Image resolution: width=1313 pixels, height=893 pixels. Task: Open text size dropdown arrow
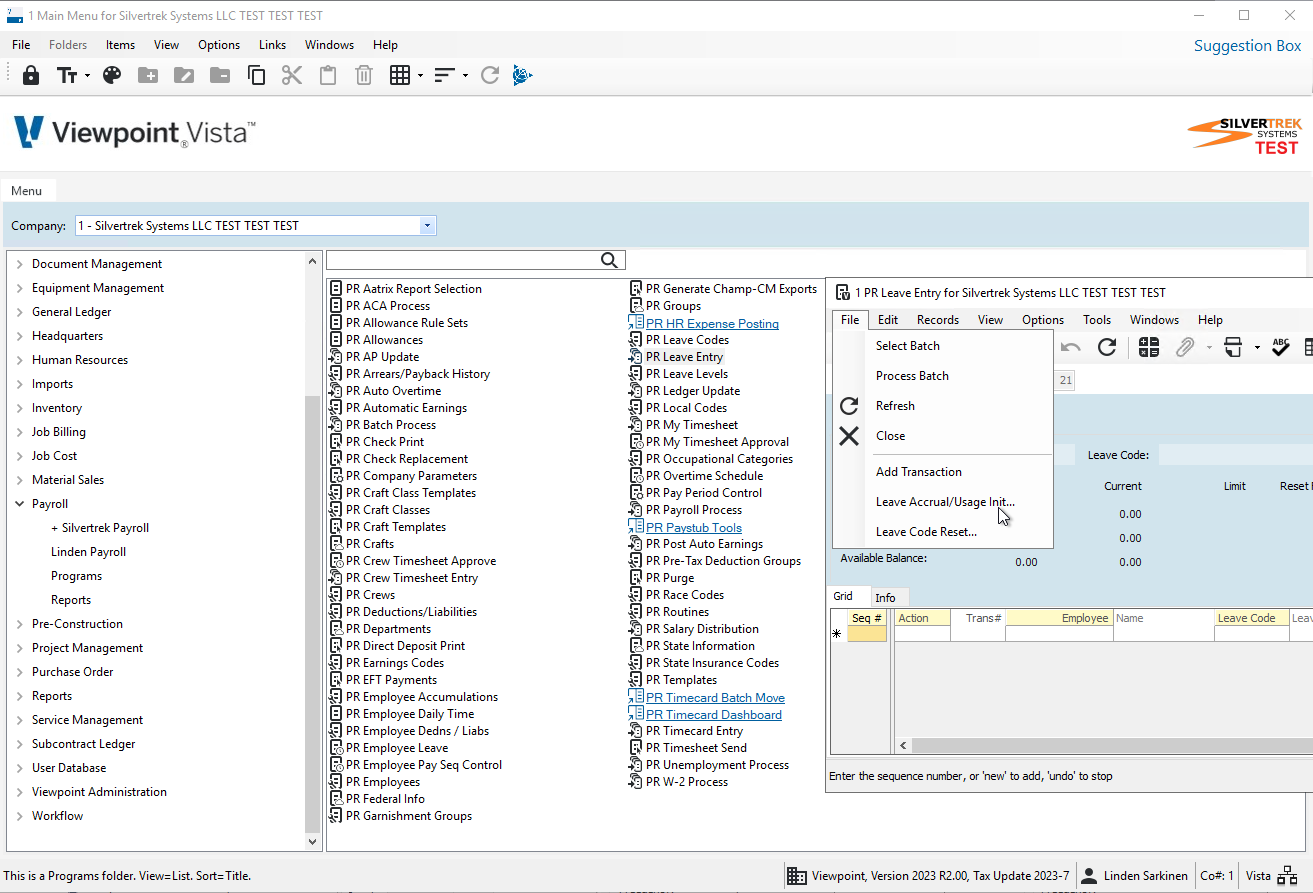[87, 76]
